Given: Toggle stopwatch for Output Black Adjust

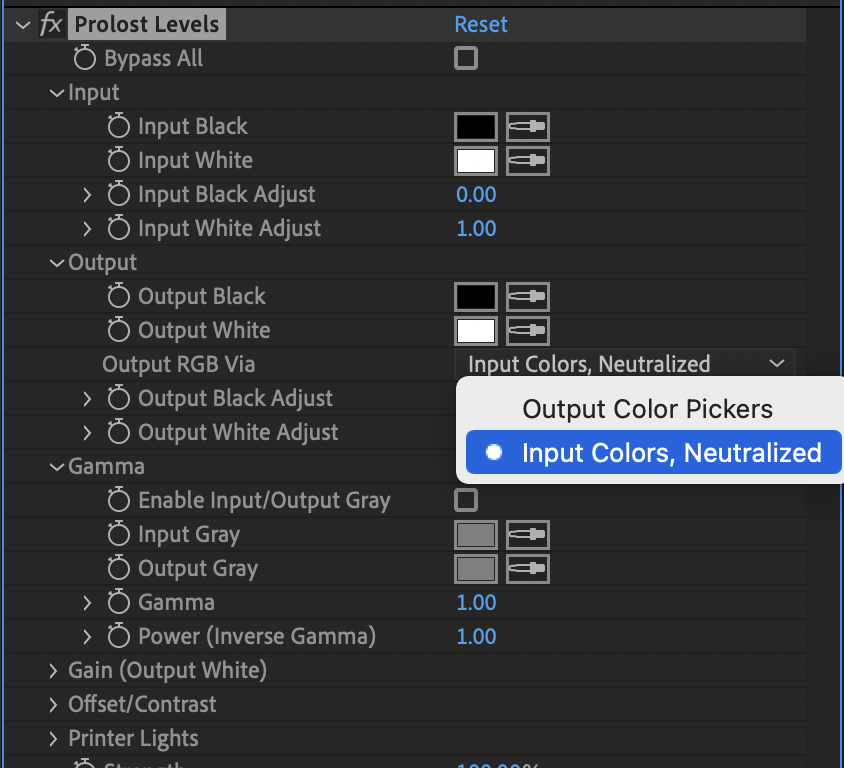Looking at the screenshot, I should tap(118, 398).
